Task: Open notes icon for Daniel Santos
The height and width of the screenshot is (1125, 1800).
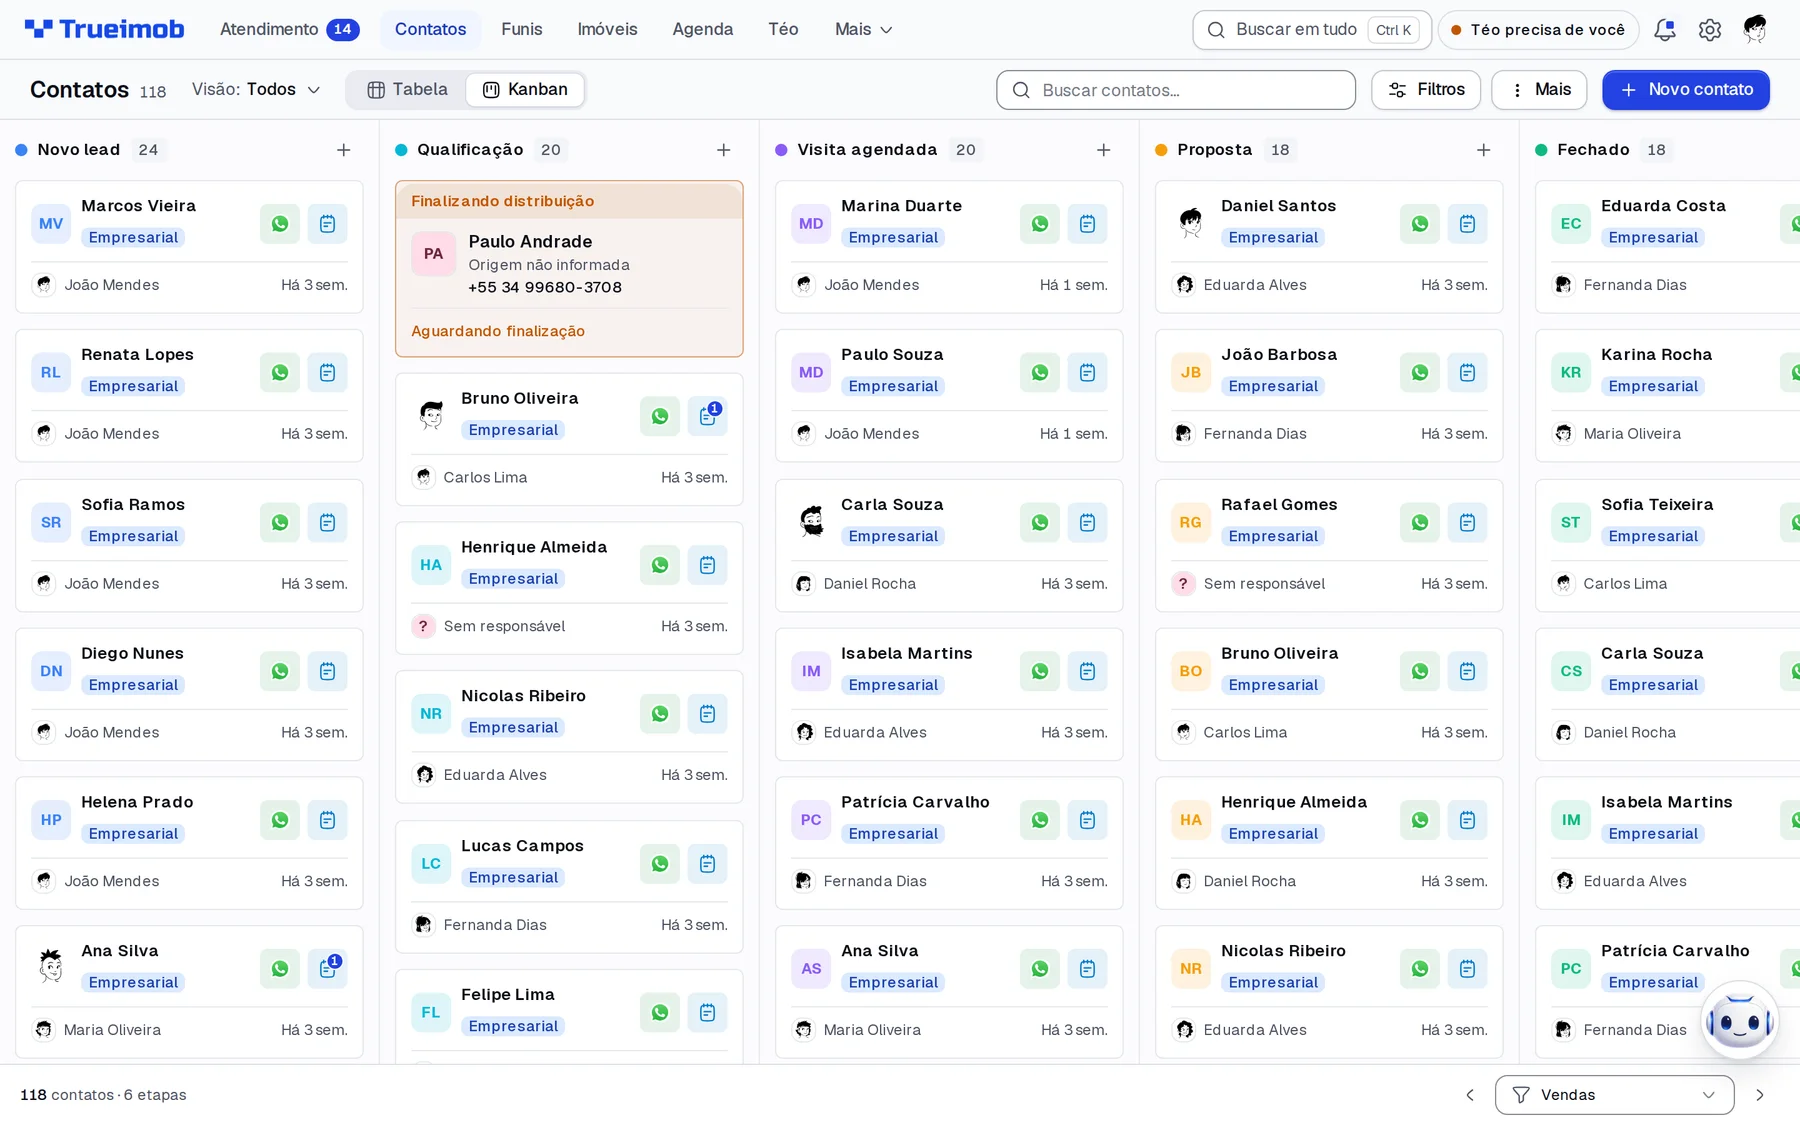Action: pyautogui.click(x=1467, y=224)
